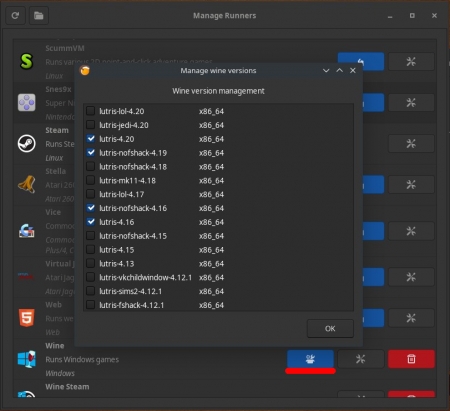Check the lutris-lol-4.17 box
450x411 pixels.
coord(90,194)
